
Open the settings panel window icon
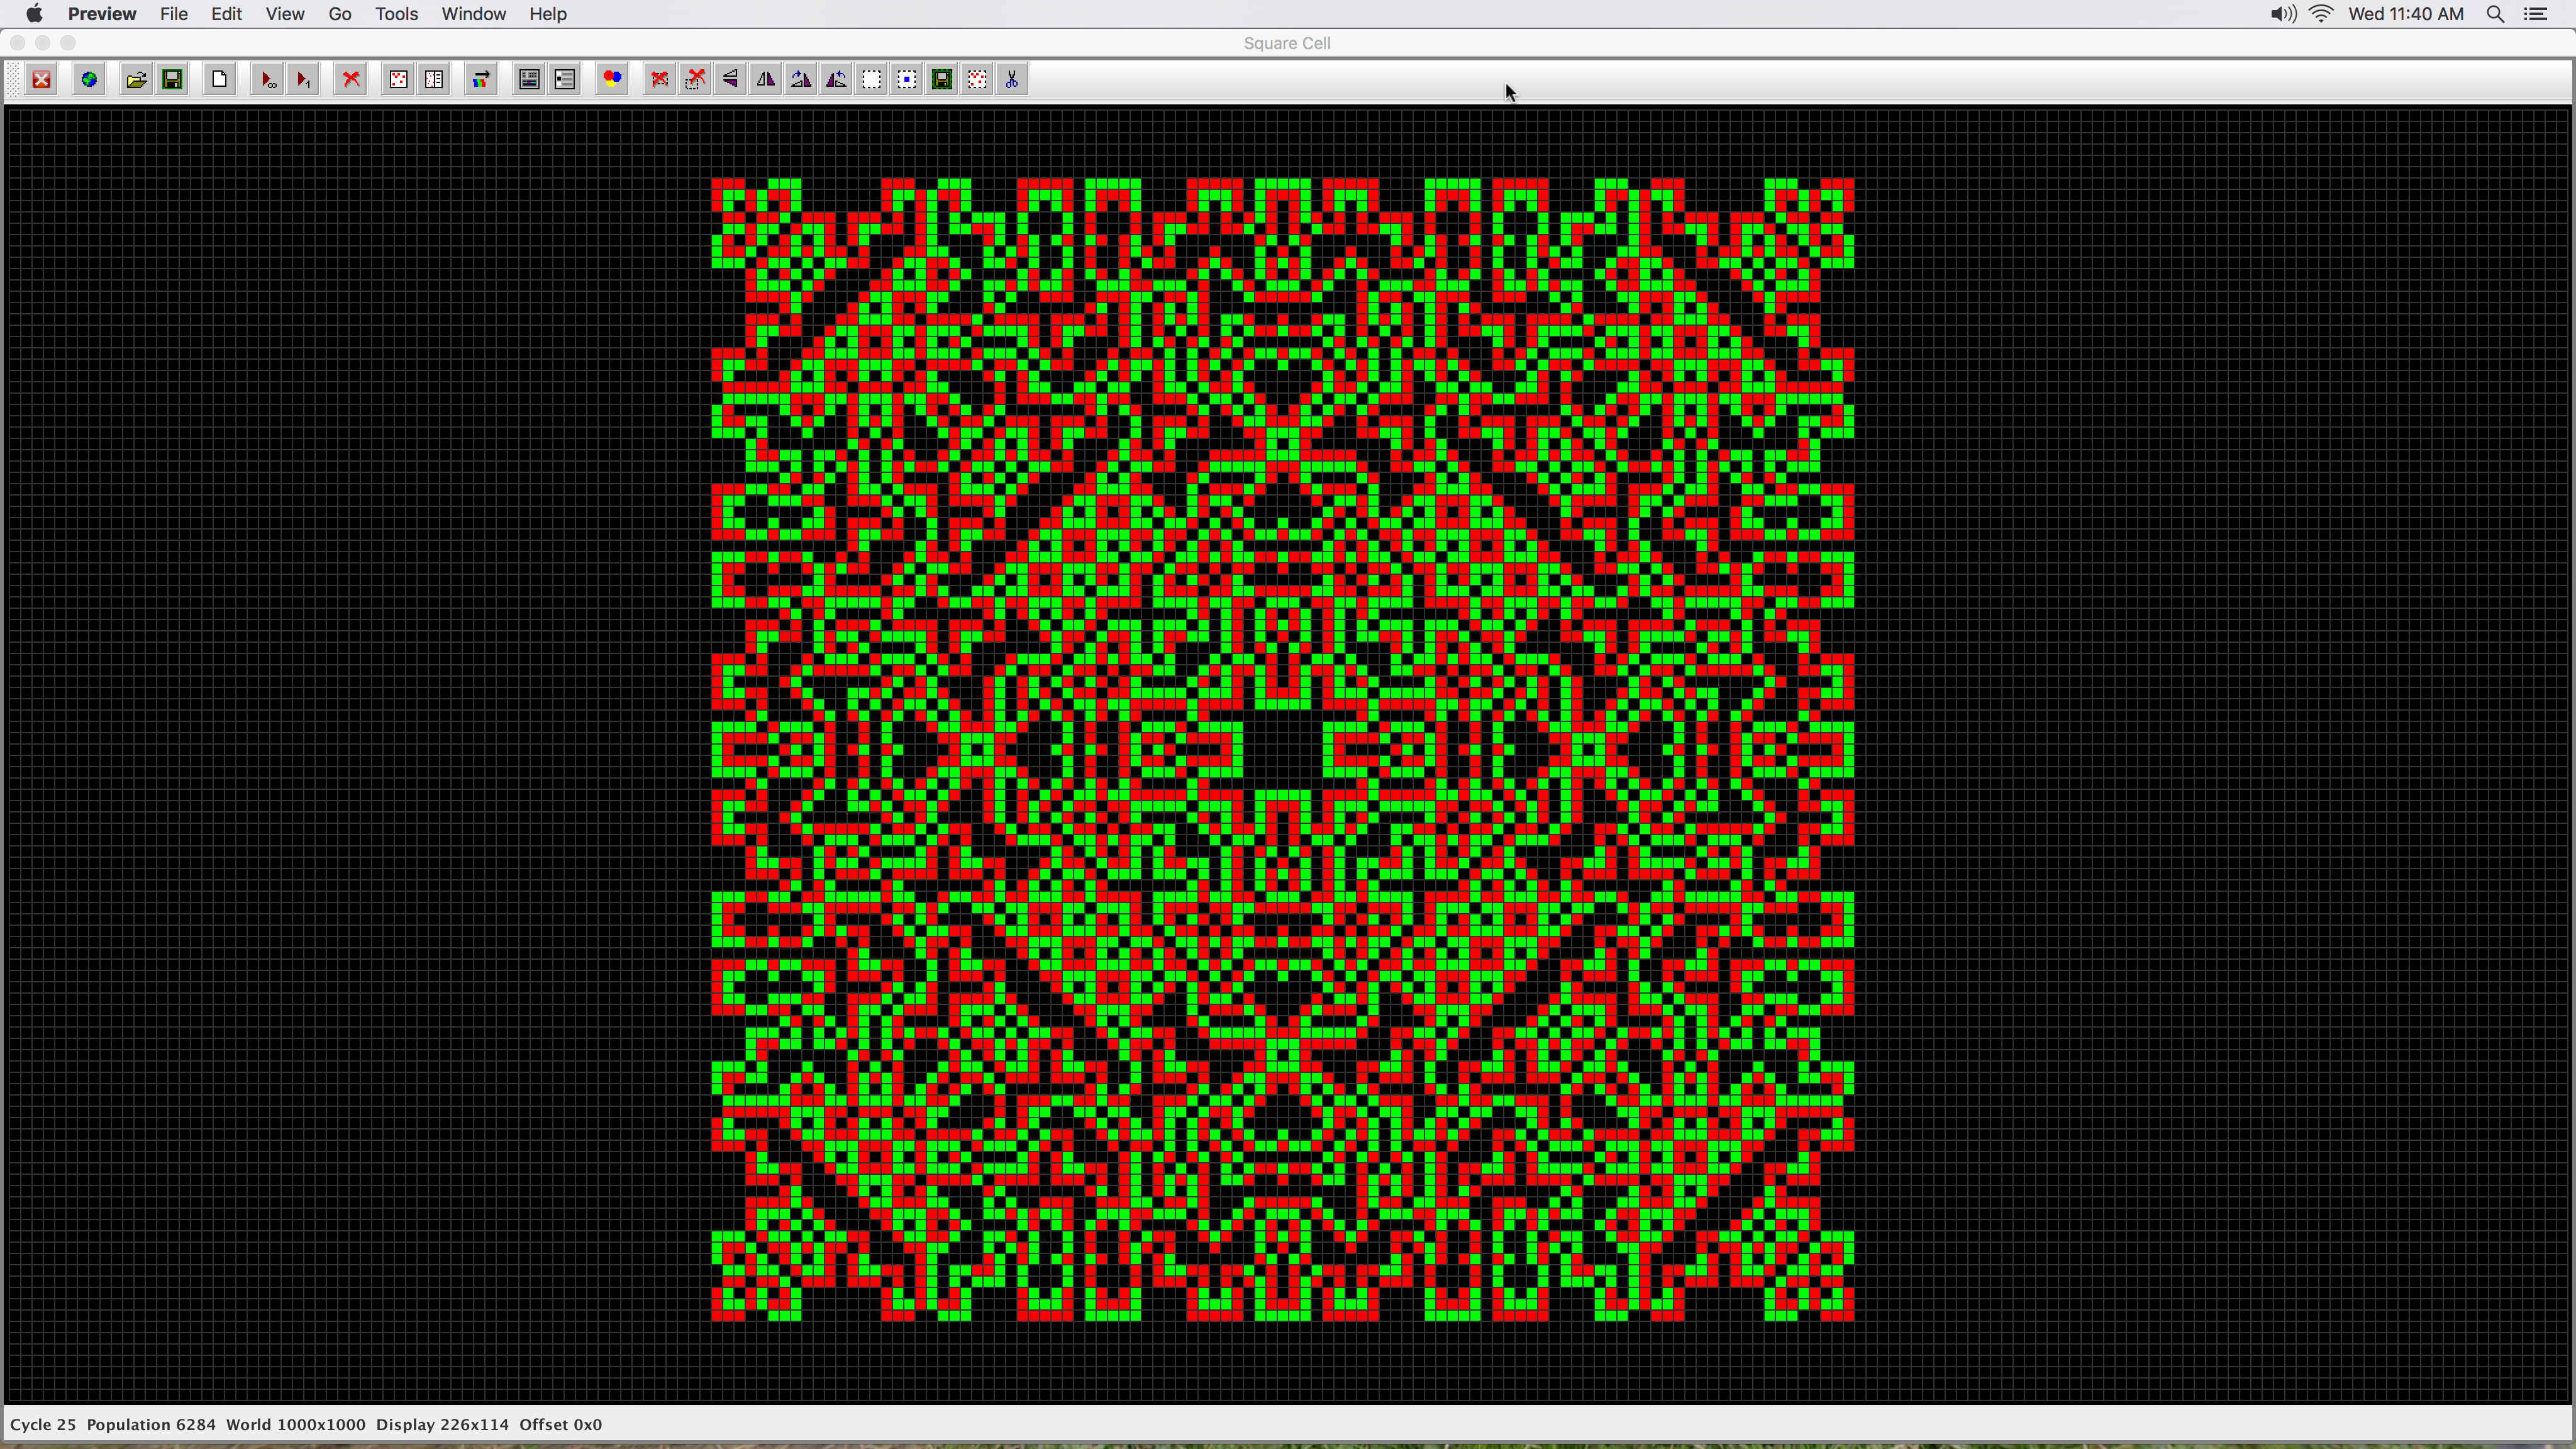tap(529, 80)
